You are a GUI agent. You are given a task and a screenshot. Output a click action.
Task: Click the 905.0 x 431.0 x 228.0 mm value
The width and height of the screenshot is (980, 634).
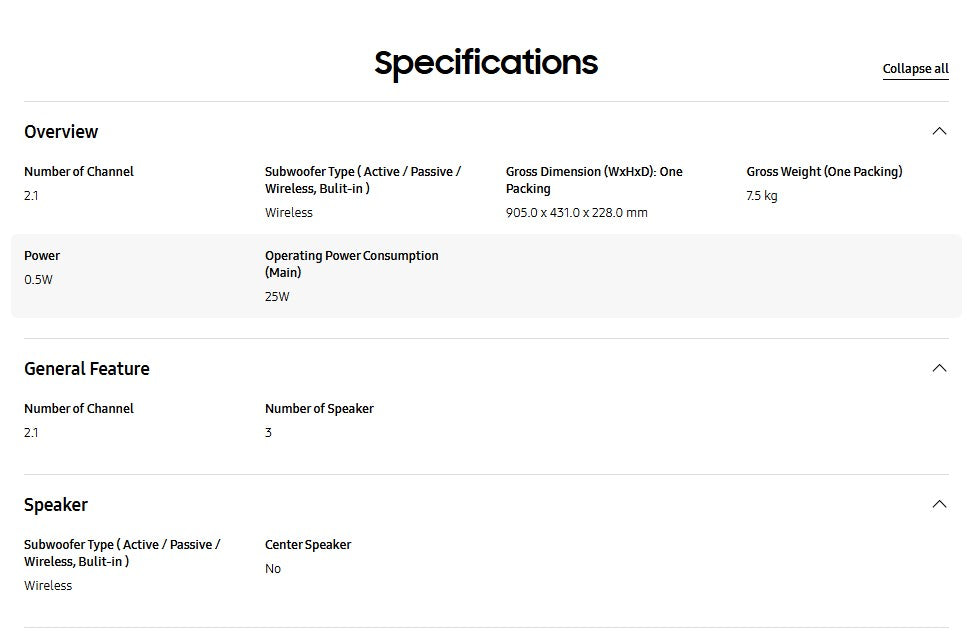click(x=576, y=213)
